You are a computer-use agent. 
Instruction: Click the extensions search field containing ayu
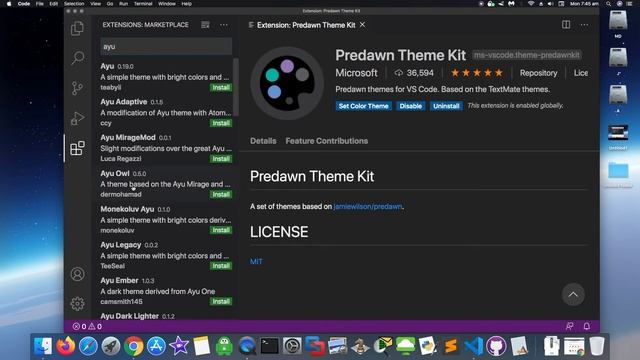[166, 47]
